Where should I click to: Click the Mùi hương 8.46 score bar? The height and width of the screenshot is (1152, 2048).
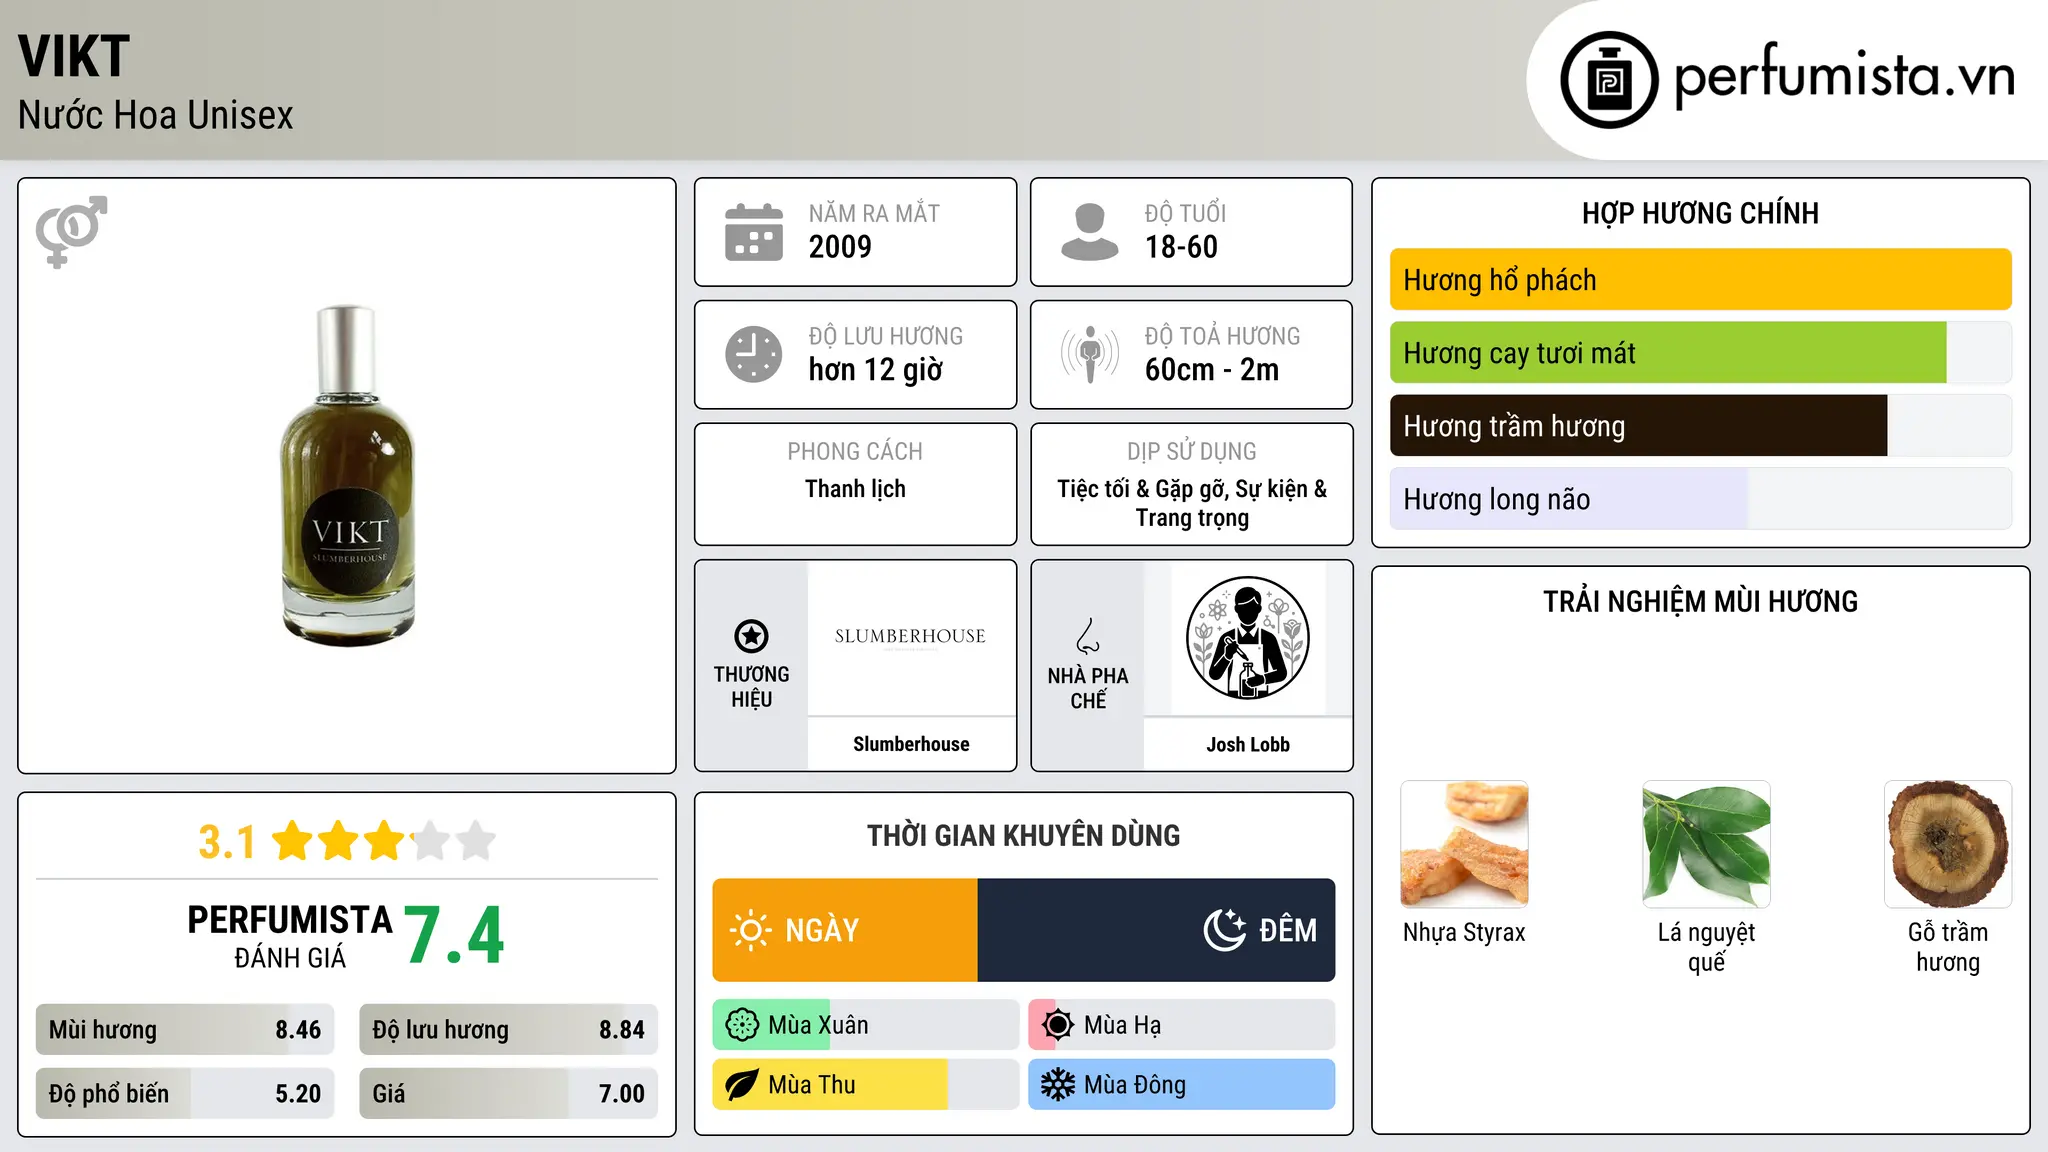(185, 1030)
